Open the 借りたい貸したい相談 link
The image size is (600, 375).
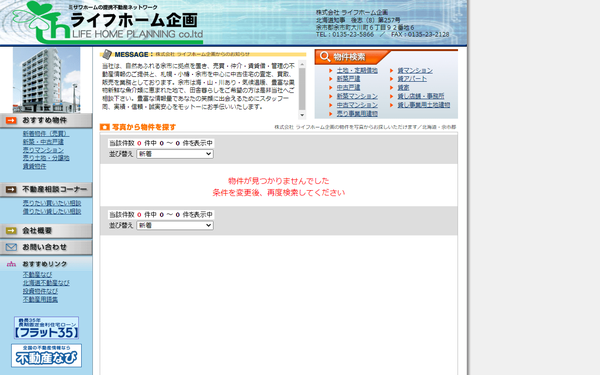[52, 211]
